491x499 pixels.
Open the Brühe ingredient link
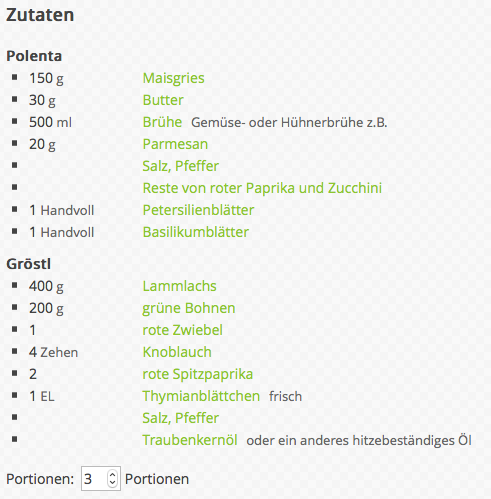point(162,122)
